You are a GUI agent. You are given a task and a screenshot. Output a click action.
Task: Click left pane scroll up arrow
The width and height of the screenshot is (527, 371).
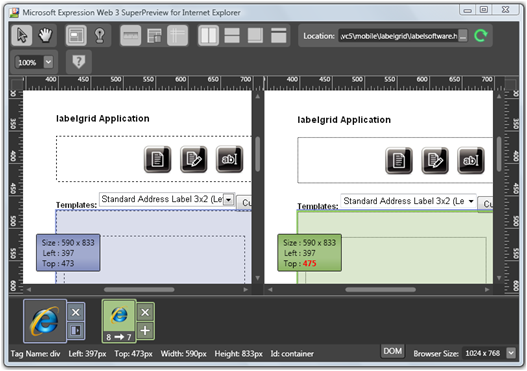coord(258,96)
